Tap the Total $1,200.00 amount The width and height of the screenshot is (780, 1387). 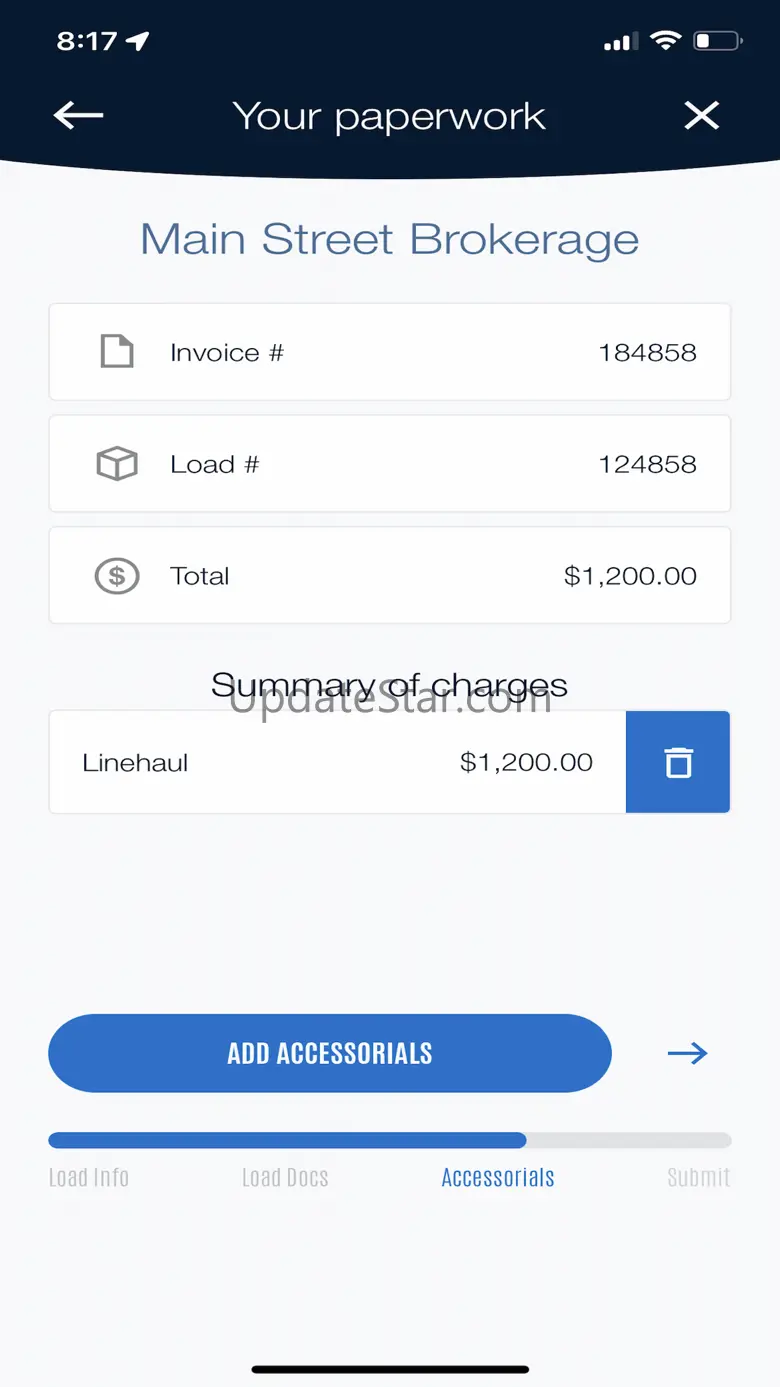[630, 576]
